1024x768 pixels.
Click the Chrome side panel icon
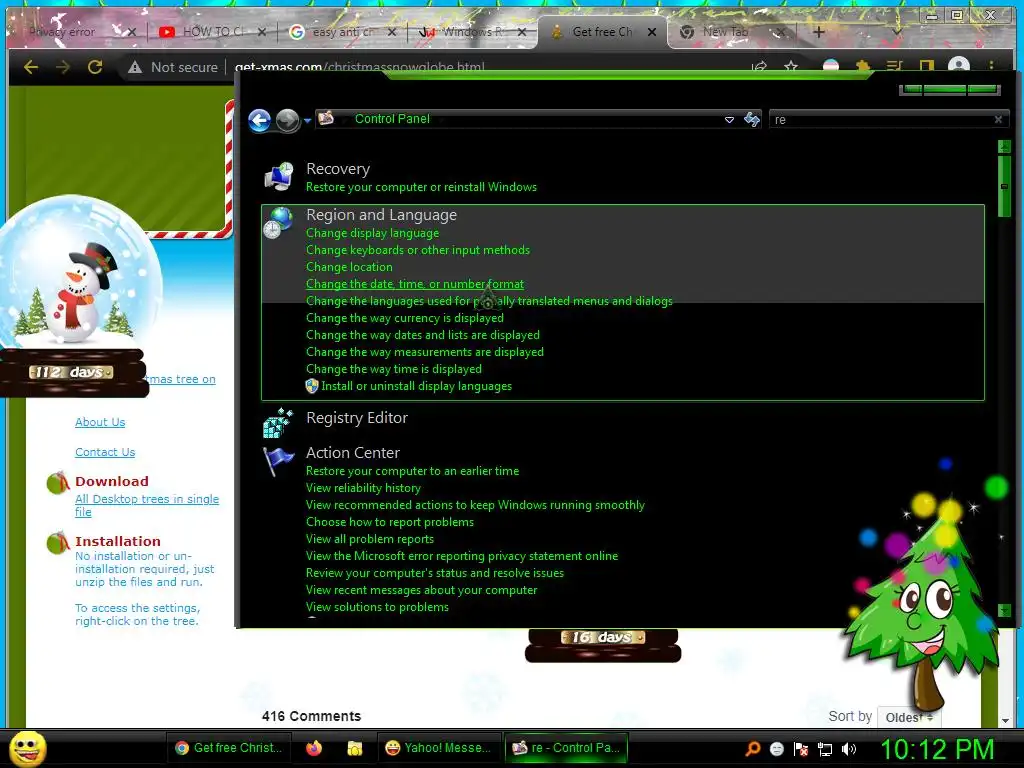[x=926, y=66]
